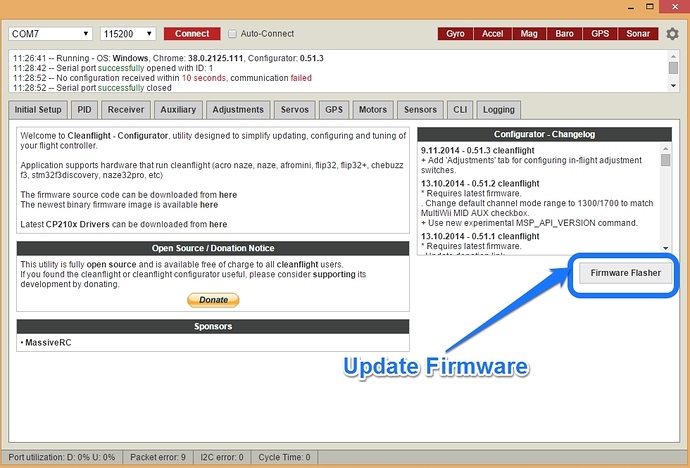Close the Cleanflight window

point(675,7)
